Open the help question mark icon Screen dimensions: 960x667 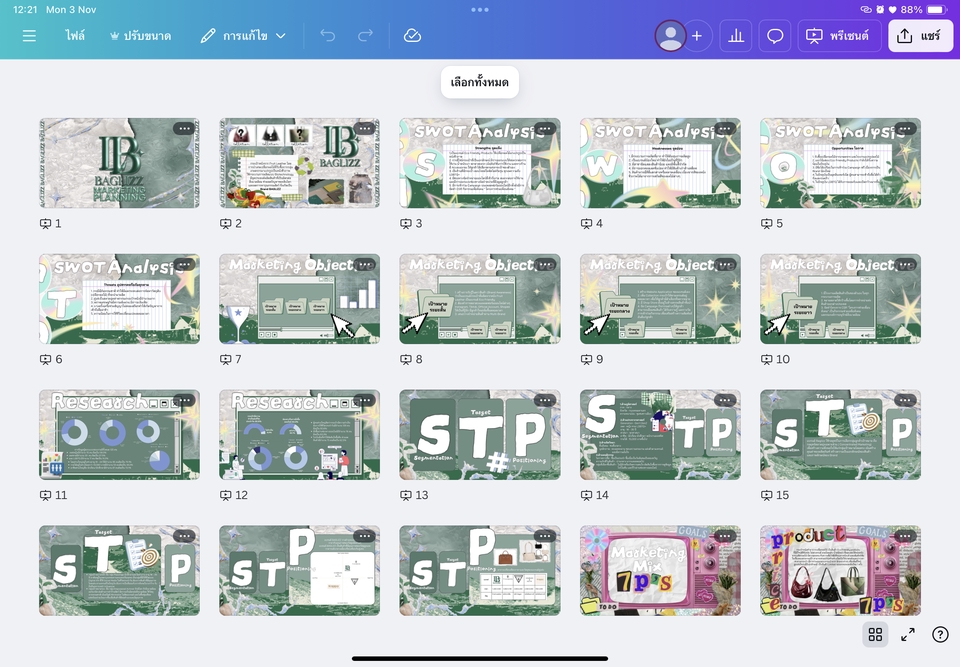[x=940, y=634]
